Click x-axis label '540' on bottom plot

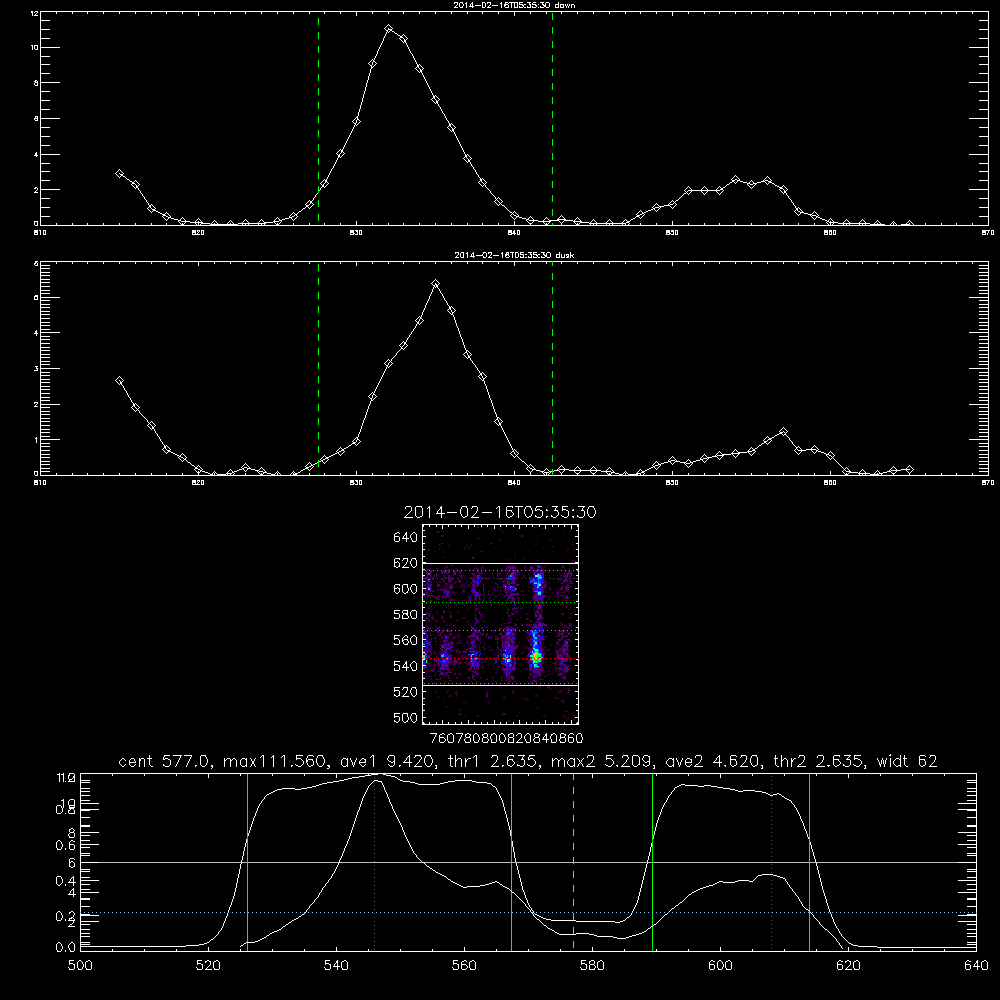[x=336, y=966]
